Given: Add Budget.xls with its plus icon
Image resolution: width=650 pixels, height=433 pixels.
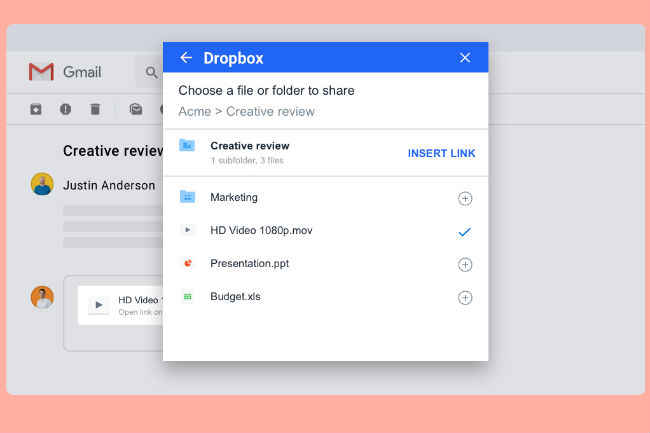Looking at the screenshot, I should click(x=465, y=298).
